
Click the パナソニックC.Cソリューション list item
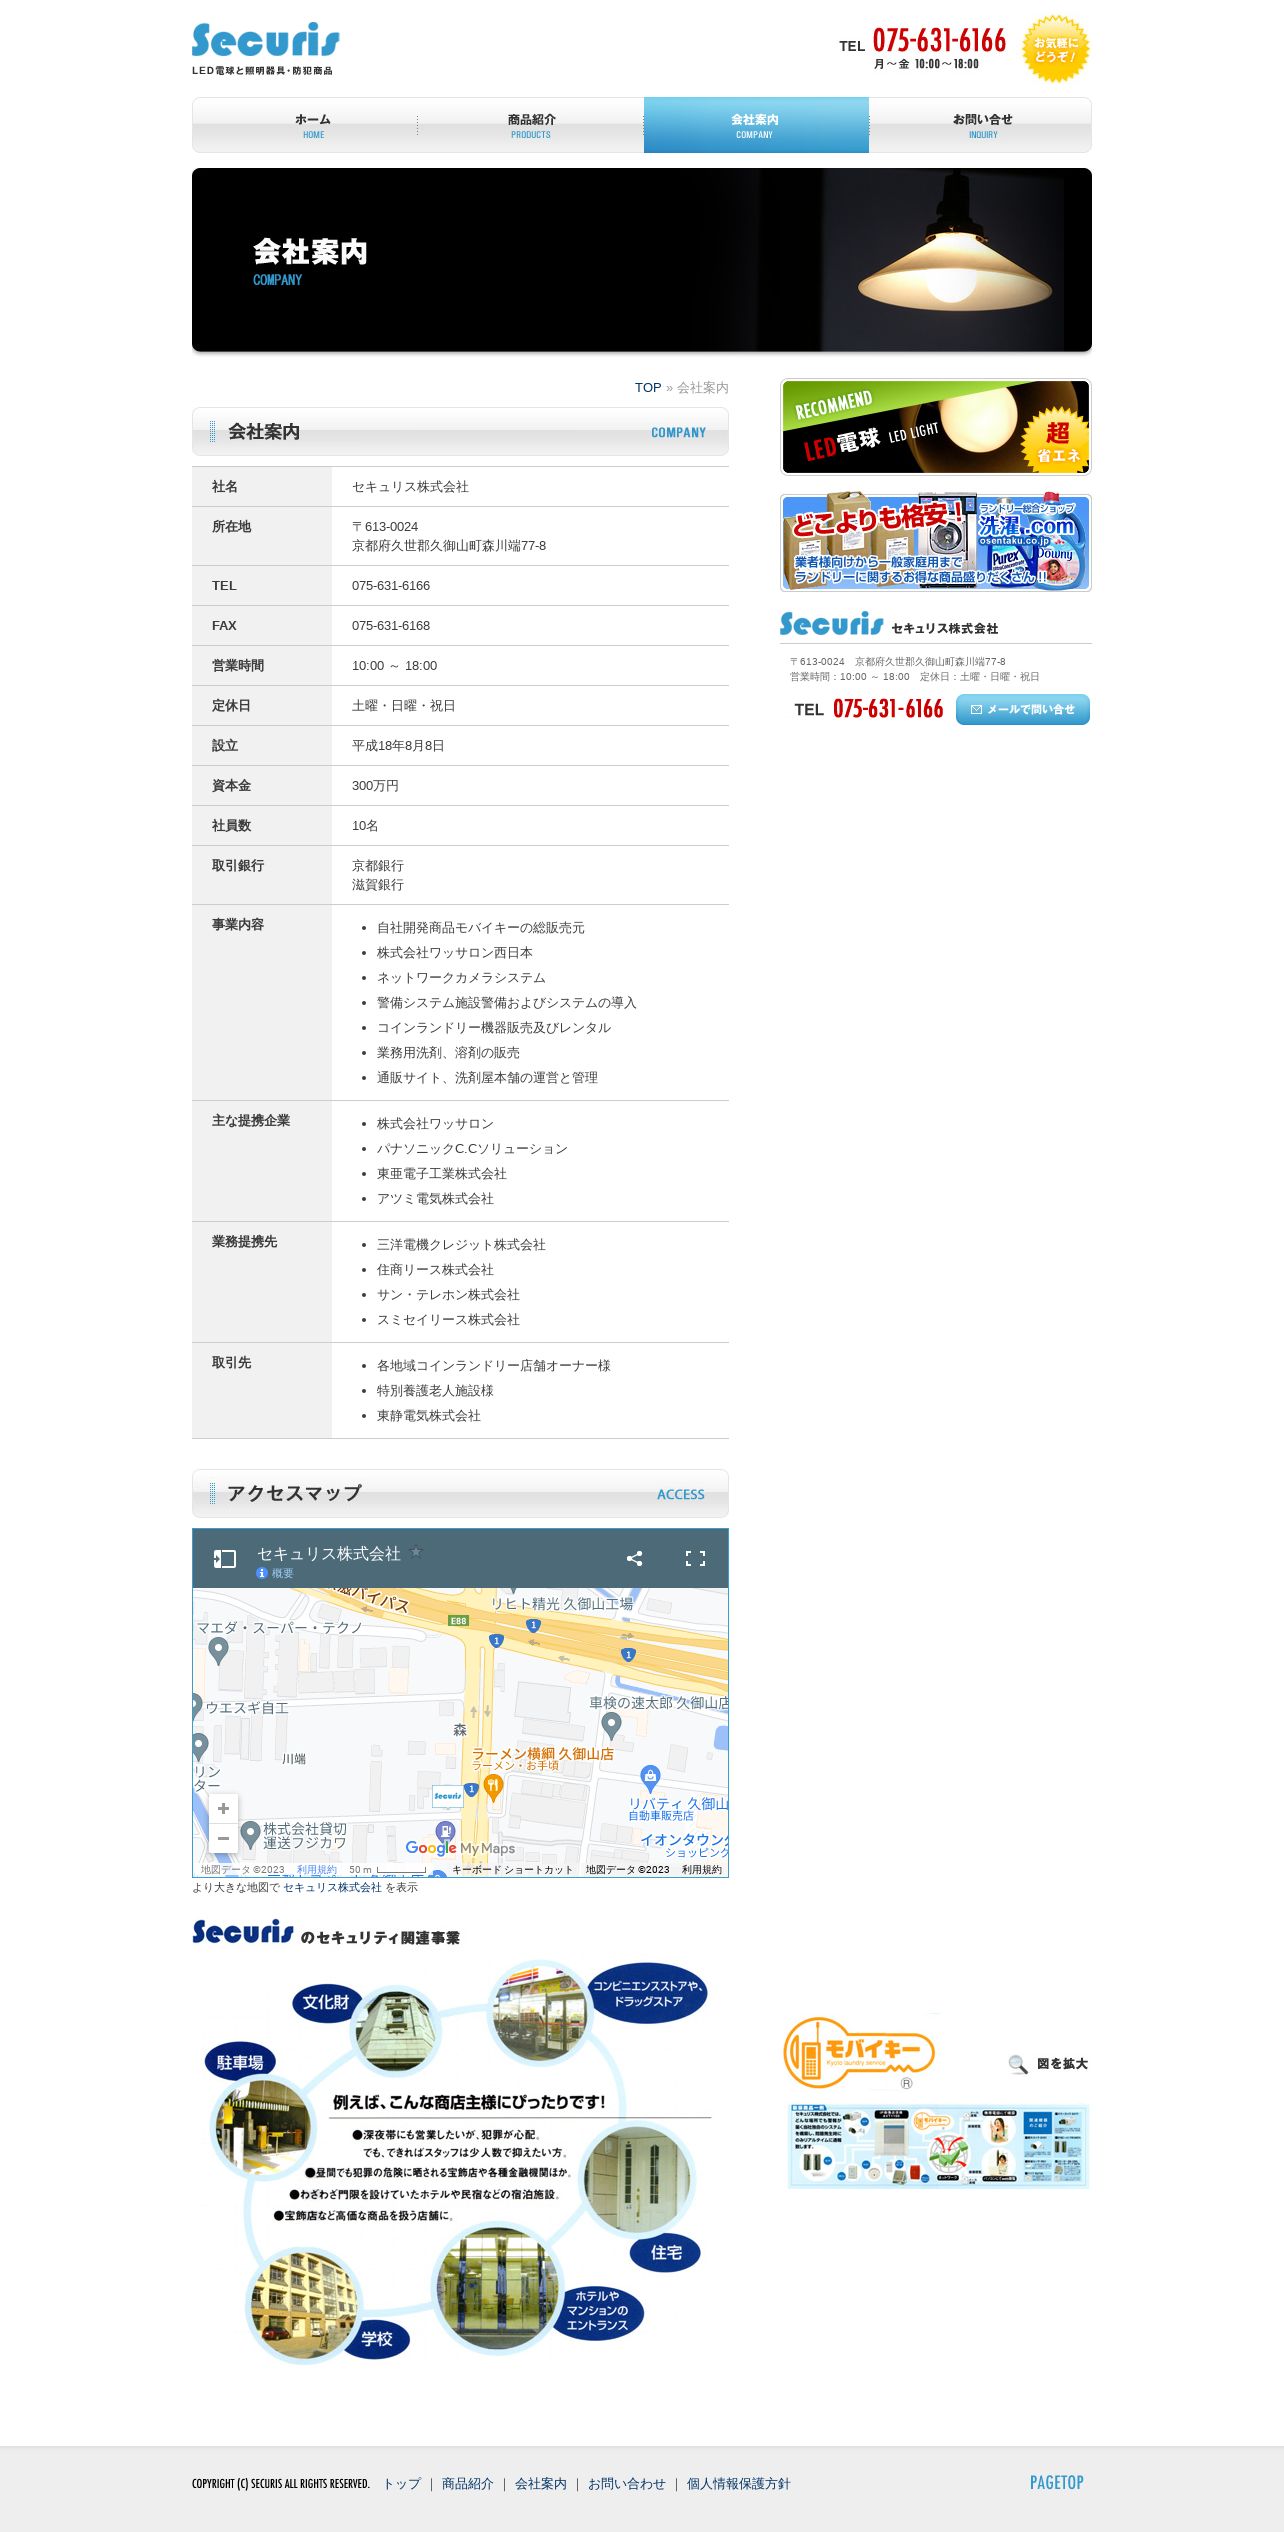pos(472,1149)
